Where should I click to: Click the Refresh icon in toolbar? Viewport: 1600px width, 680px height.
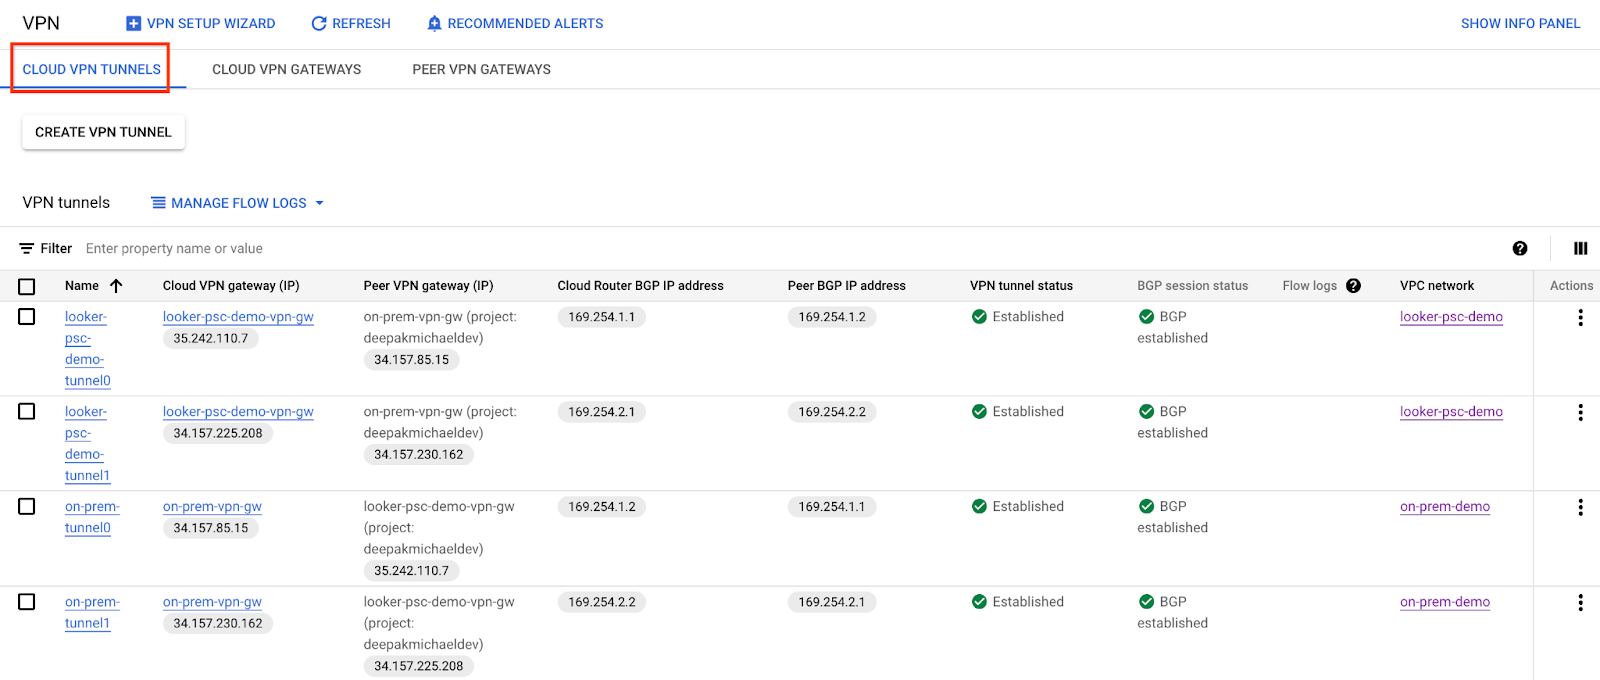coord(319,23)
